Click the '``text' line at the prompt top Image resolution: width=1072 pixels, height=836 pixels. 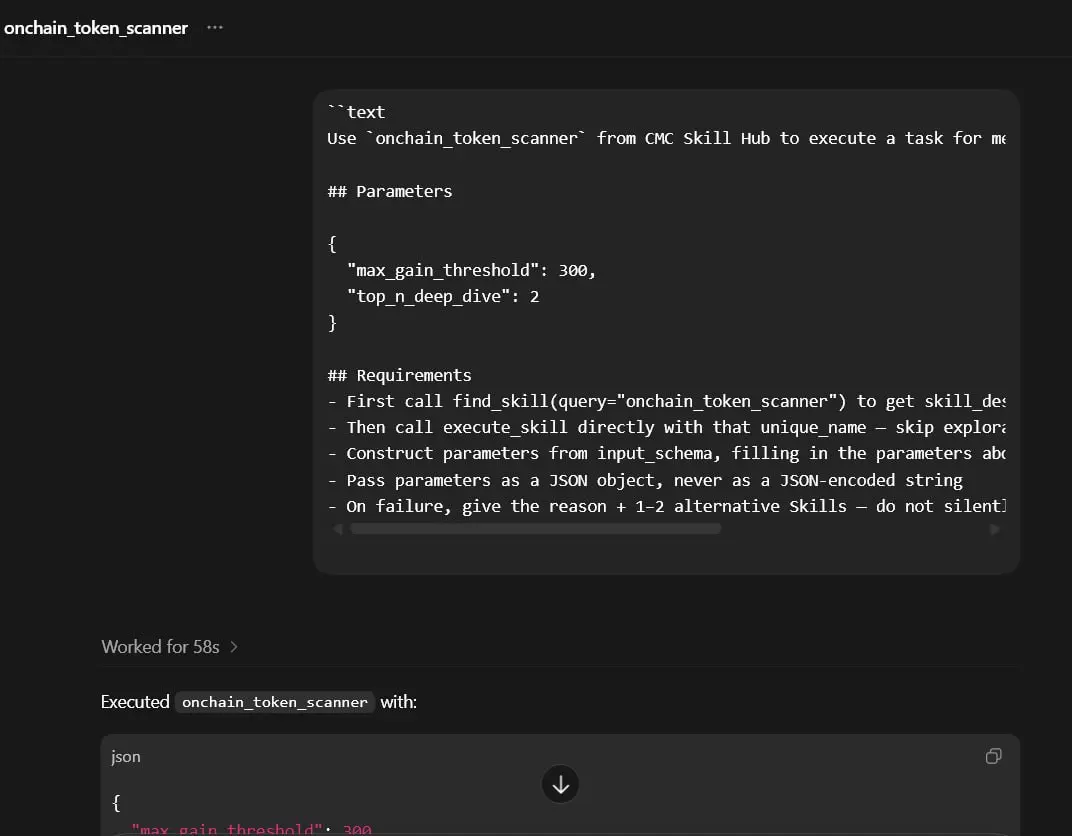click(x=356, y=112)
